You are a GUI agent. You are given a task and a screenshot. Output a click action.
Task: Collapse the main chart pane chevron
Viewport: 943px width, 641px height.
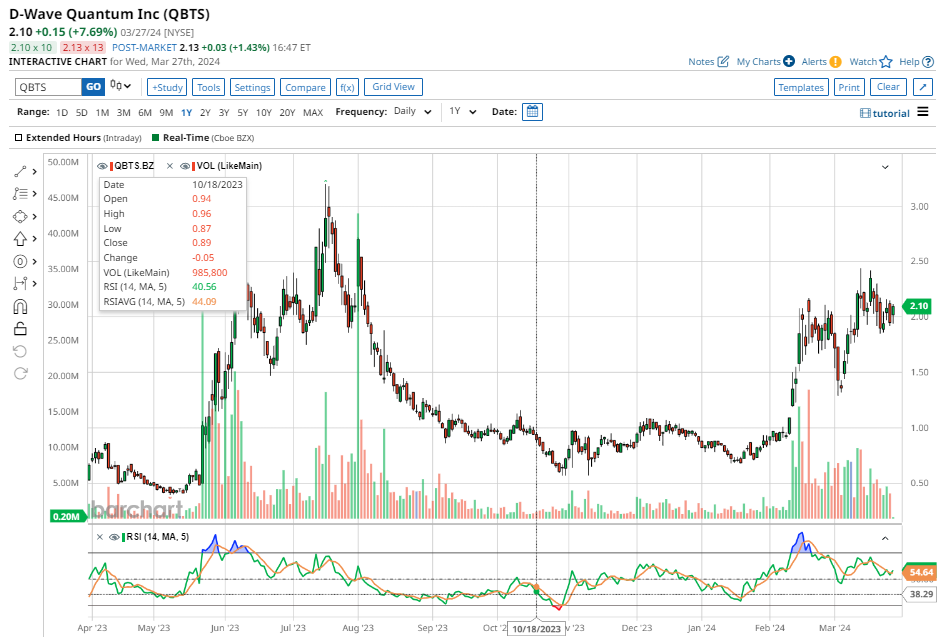885,167
